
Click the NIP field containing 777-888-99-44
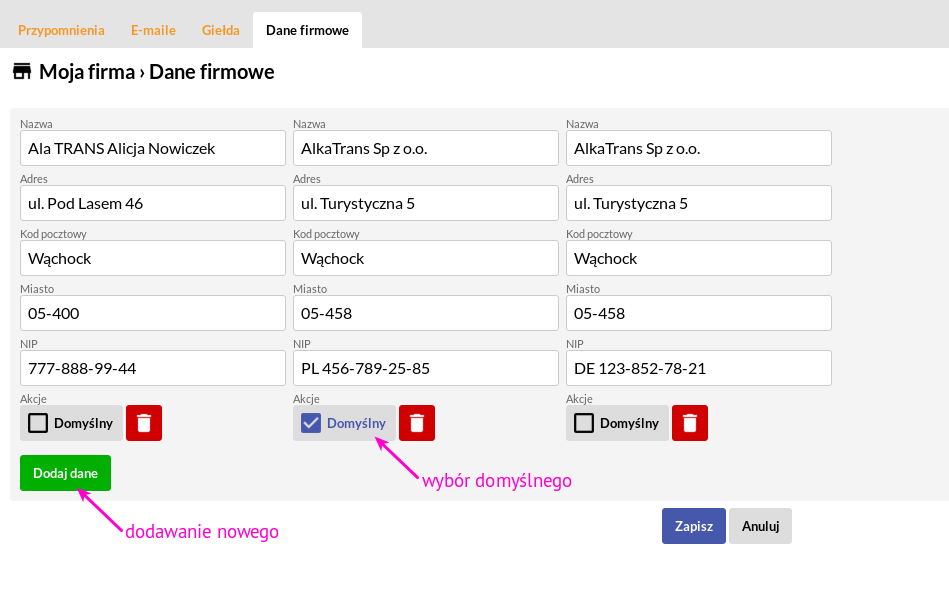[153, 368]
